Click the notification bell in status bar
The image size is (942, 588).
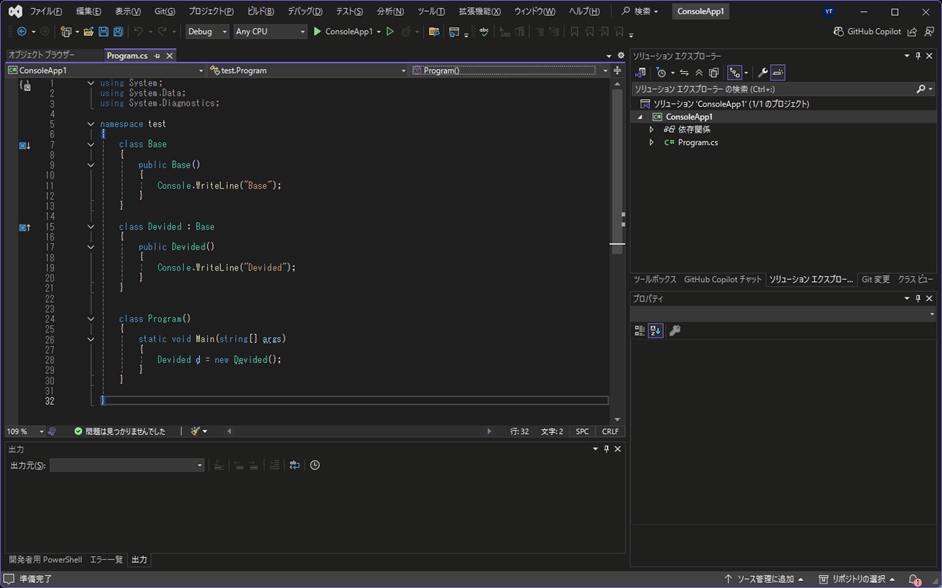click(x=914, y=579)
